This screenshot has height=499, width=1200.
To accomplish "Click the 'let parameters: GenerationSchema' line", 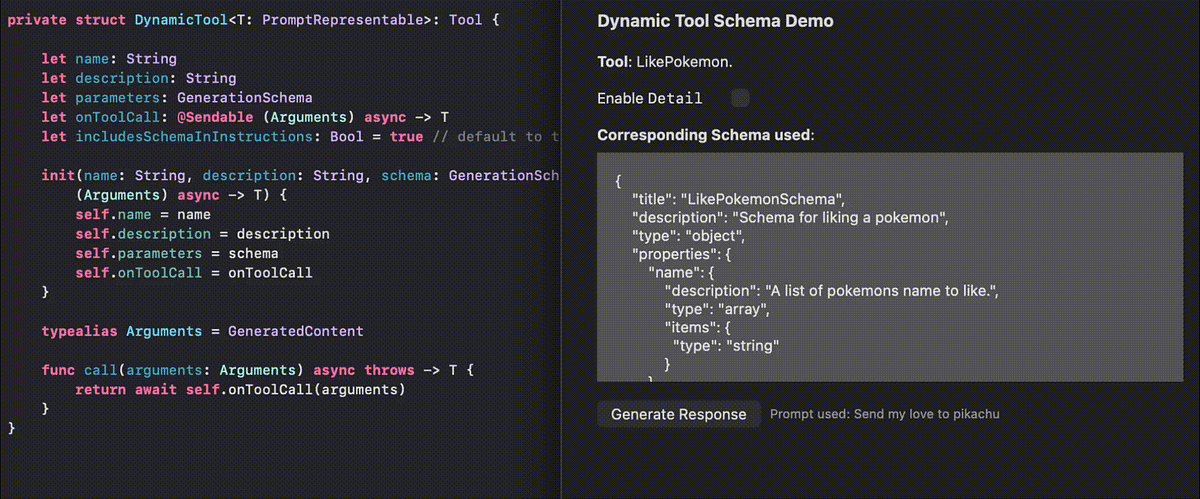I will click(177, 98).
